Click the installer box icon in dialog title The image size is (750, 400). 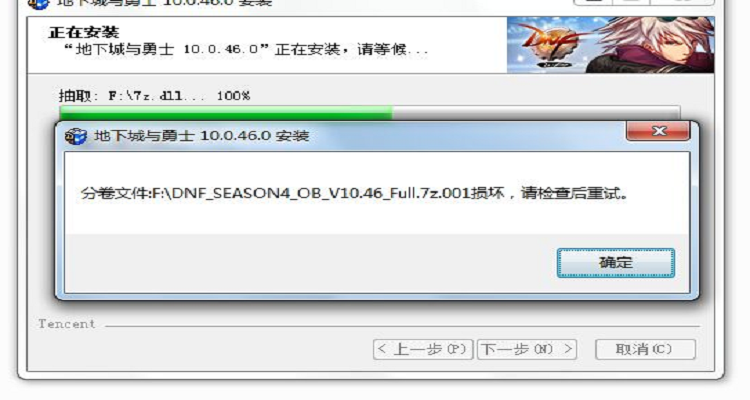pos(76,136)
